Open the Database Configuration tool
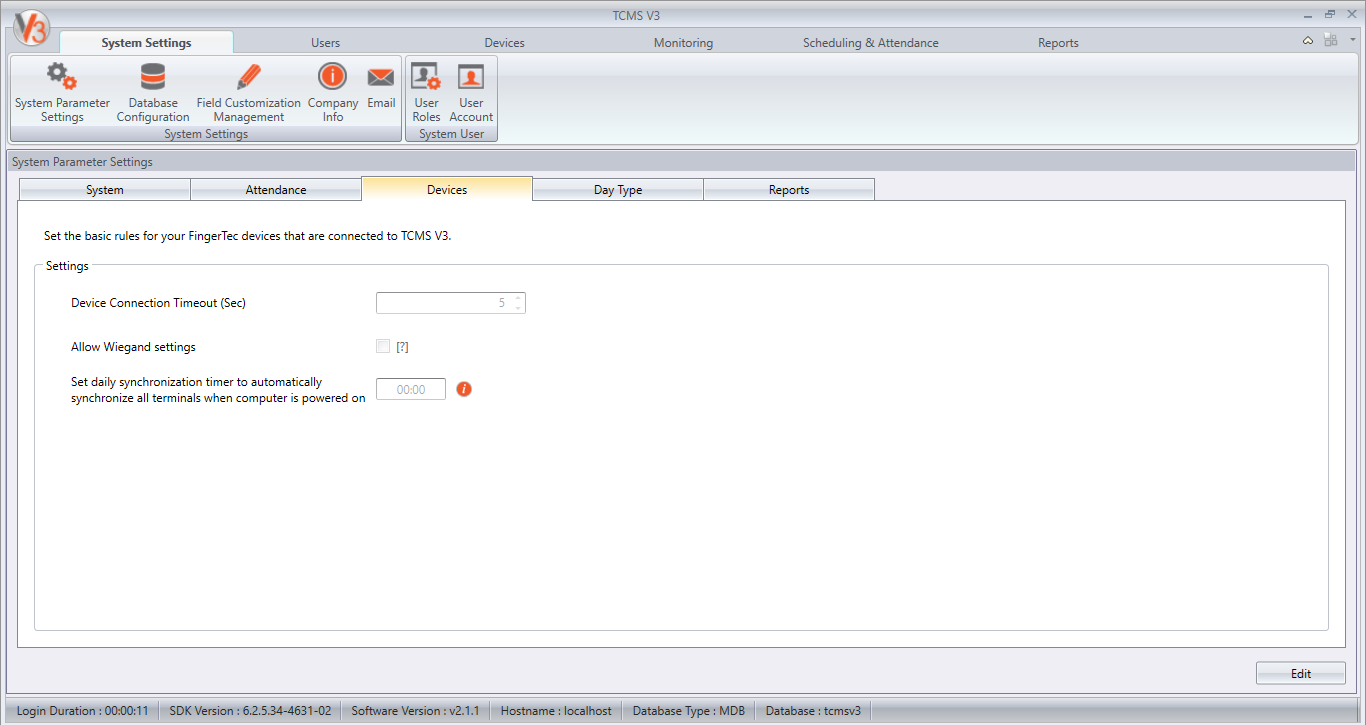This screenshot has height=725, width=1366. [153, 92]
